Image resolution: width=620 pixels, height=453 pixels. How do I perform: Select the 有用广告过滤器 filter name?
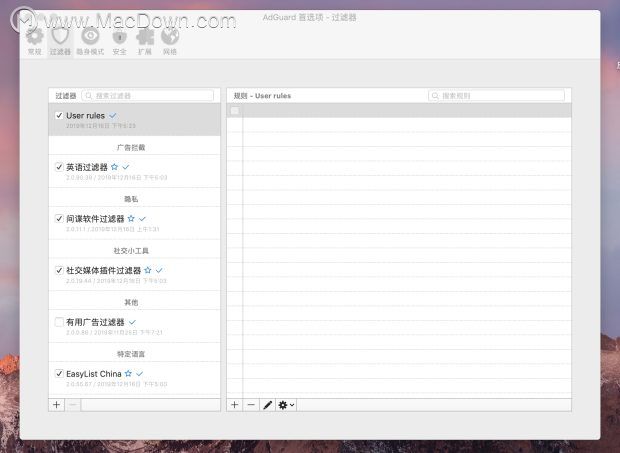[95, 322]
